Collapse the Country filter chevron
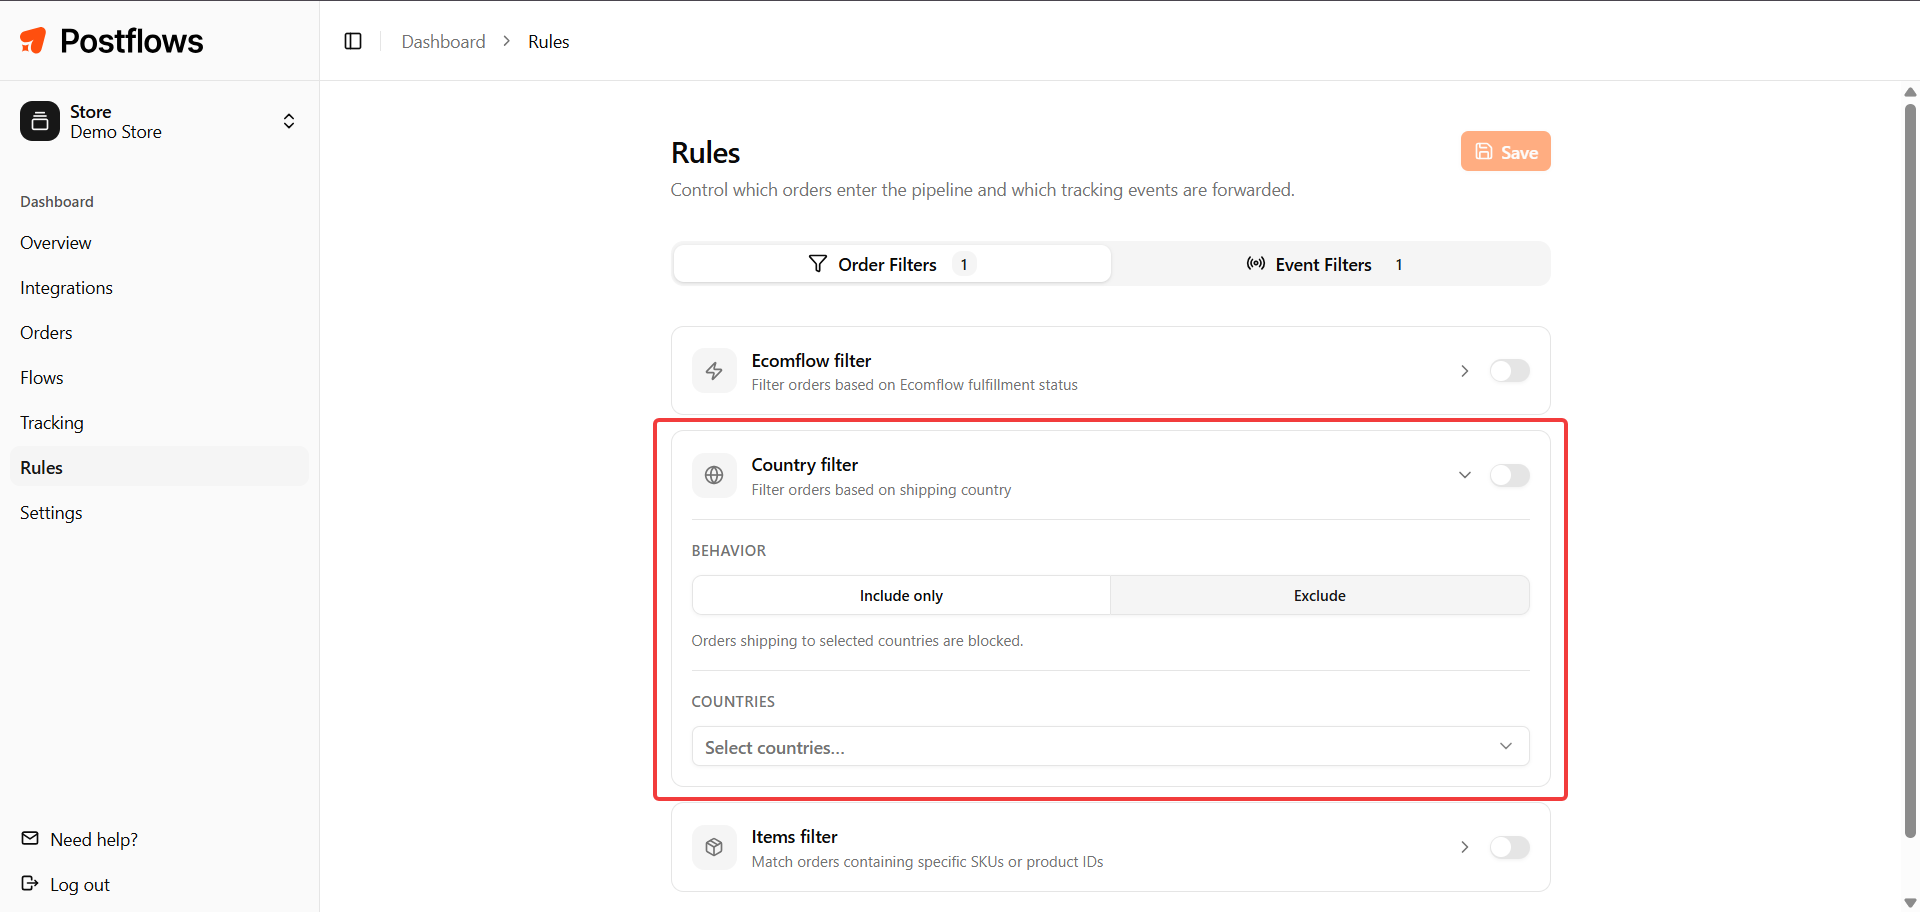Viewport: 1920px width, 912px height. (x=1465, y=475)
